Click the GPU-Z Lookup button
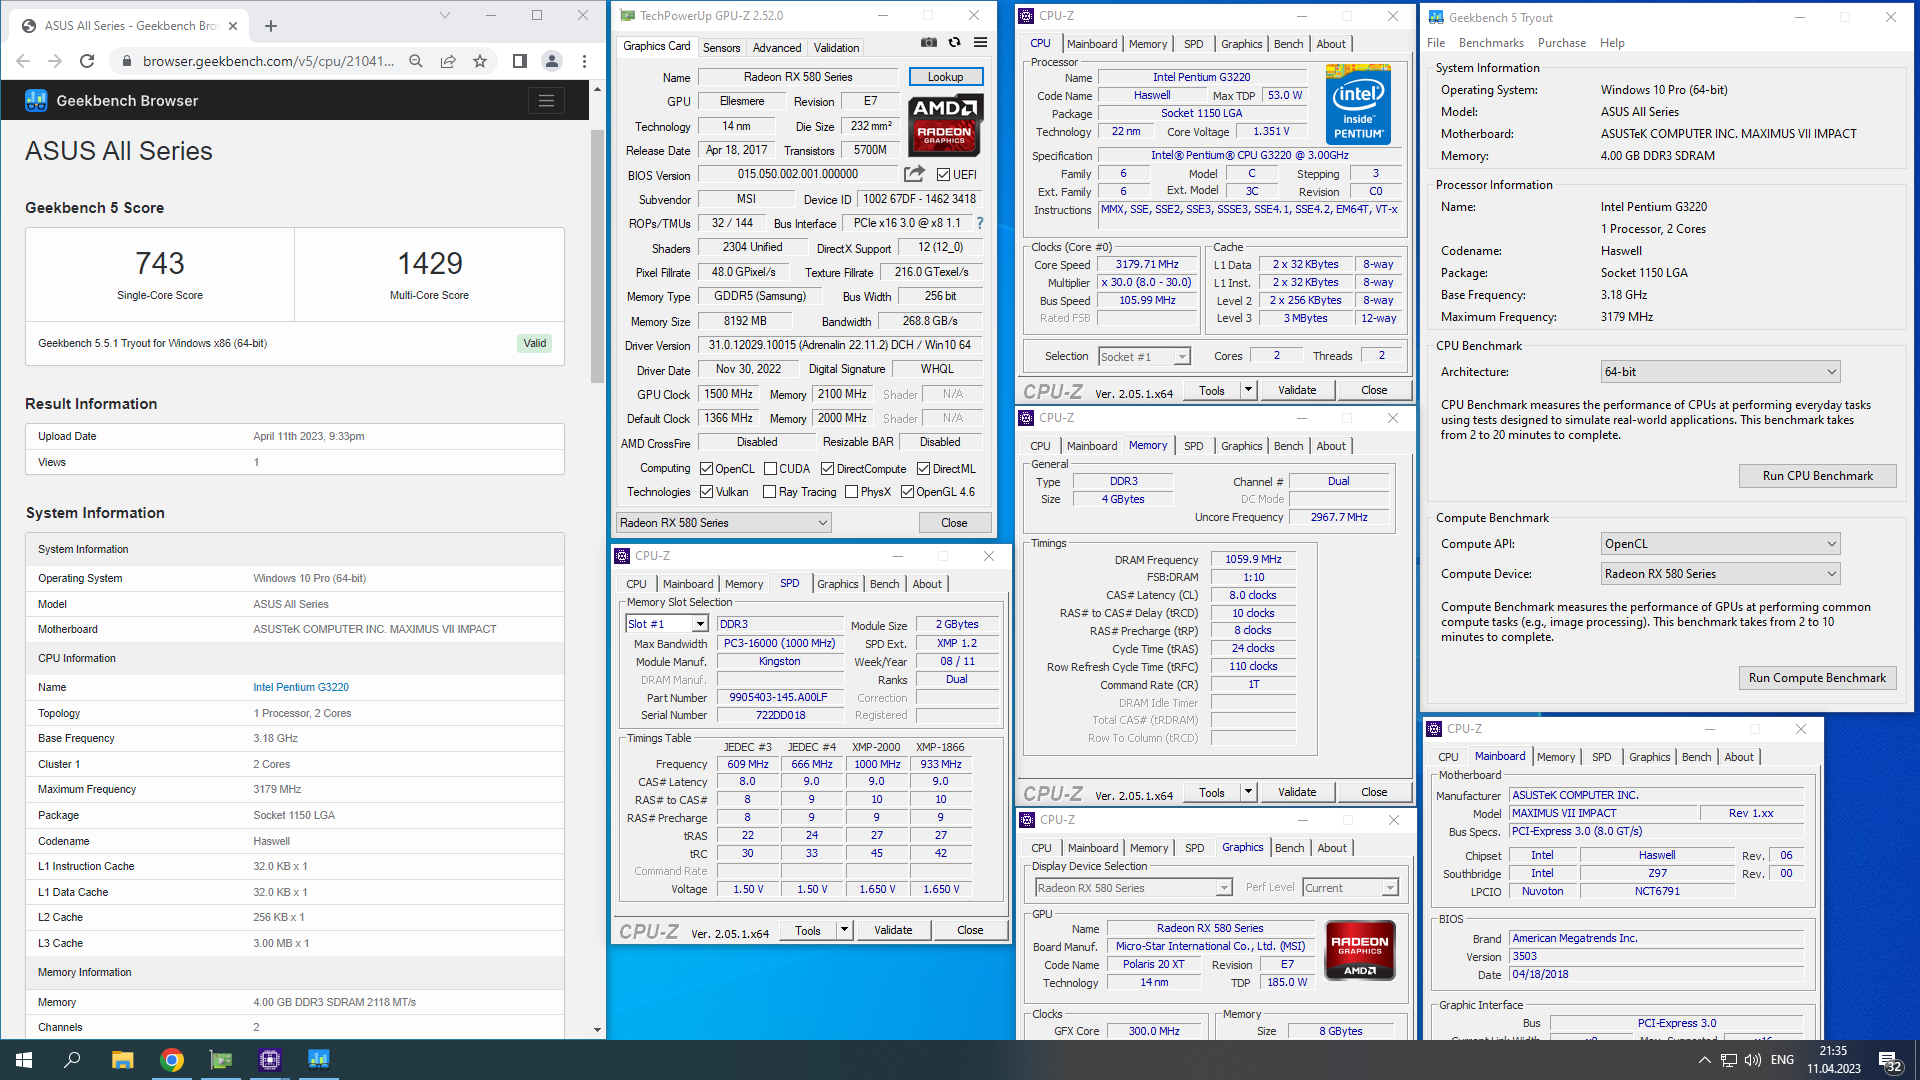The image size is (1920, 1080). coord(945,77)
